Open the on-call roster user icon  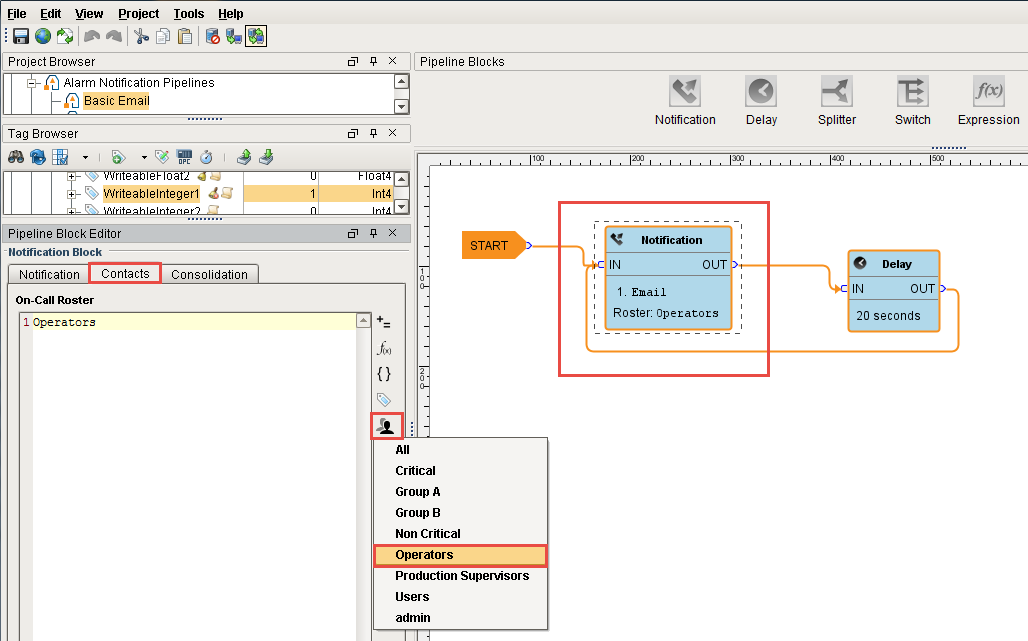tap(385, 427)
